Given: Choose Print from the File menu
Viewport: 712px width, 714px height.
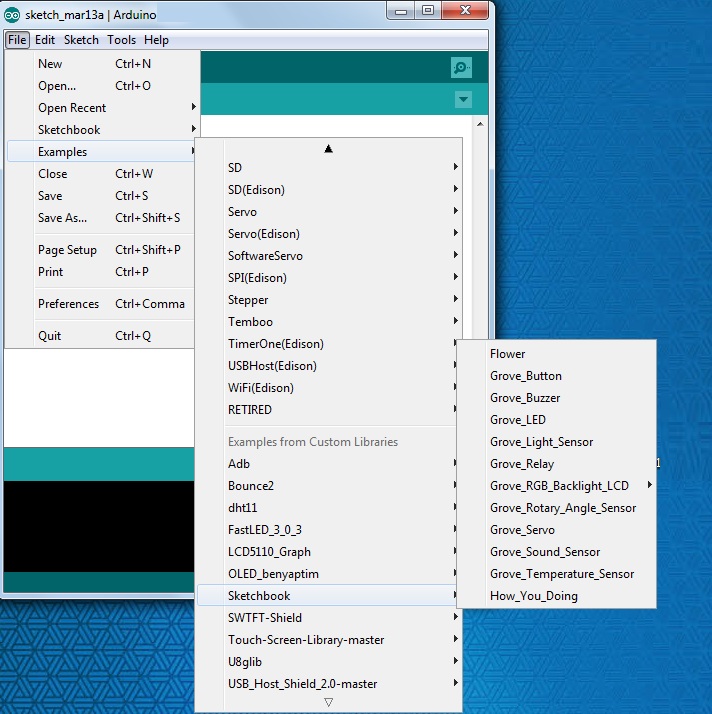Looking at the screenshot, I should [101, 271].
